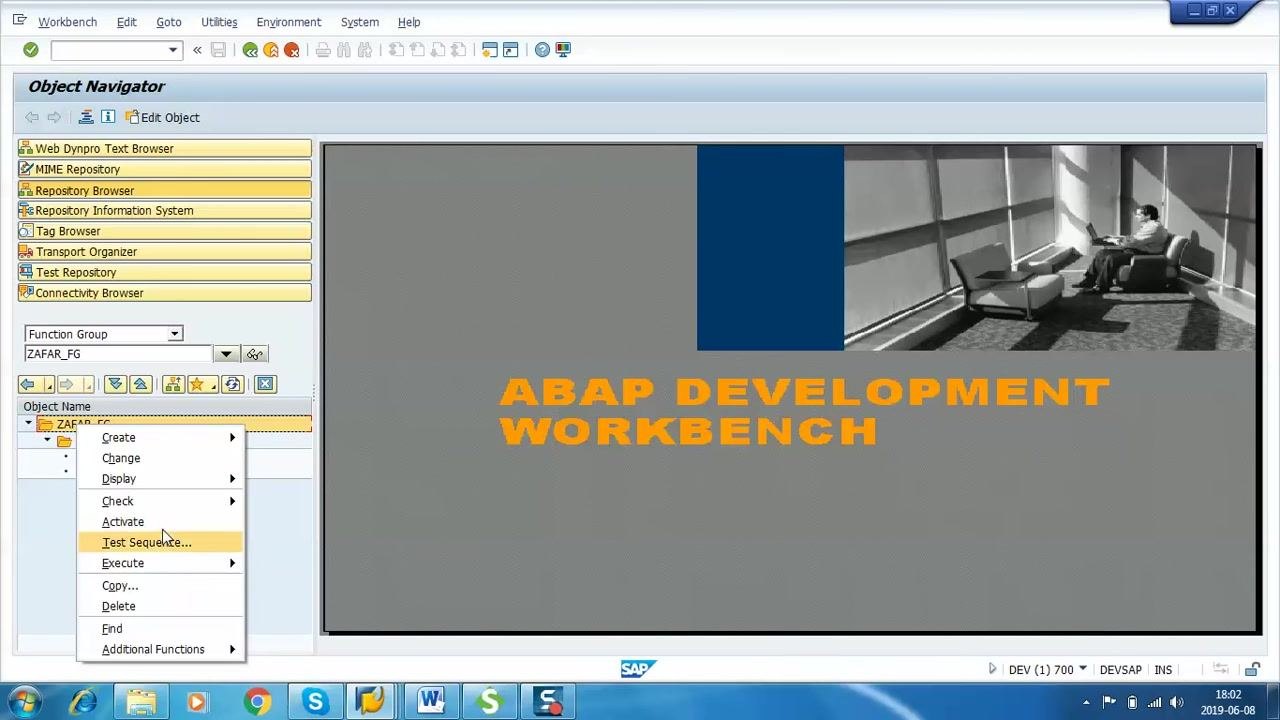Click the Edit Object button
Image resolution: width=1280 pixels, height=720 pixels.
tap(163, 117)
